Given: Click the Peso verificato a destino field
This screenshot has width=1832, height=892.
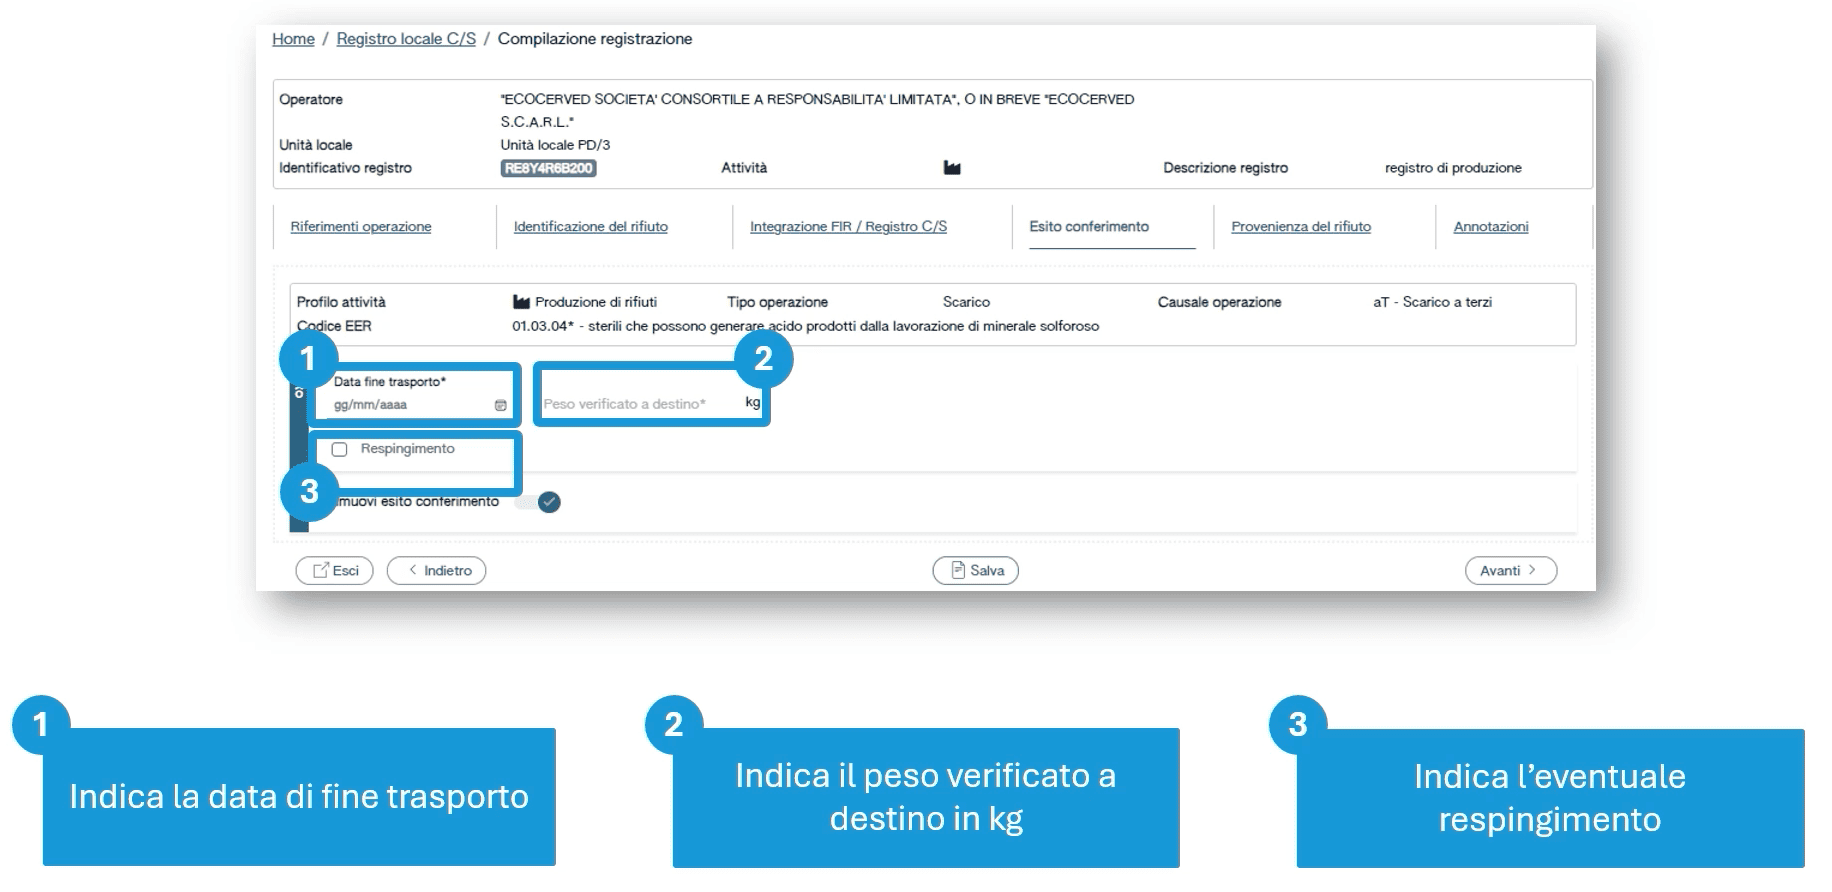Looking at the screenshot, I should pos(635,404).
